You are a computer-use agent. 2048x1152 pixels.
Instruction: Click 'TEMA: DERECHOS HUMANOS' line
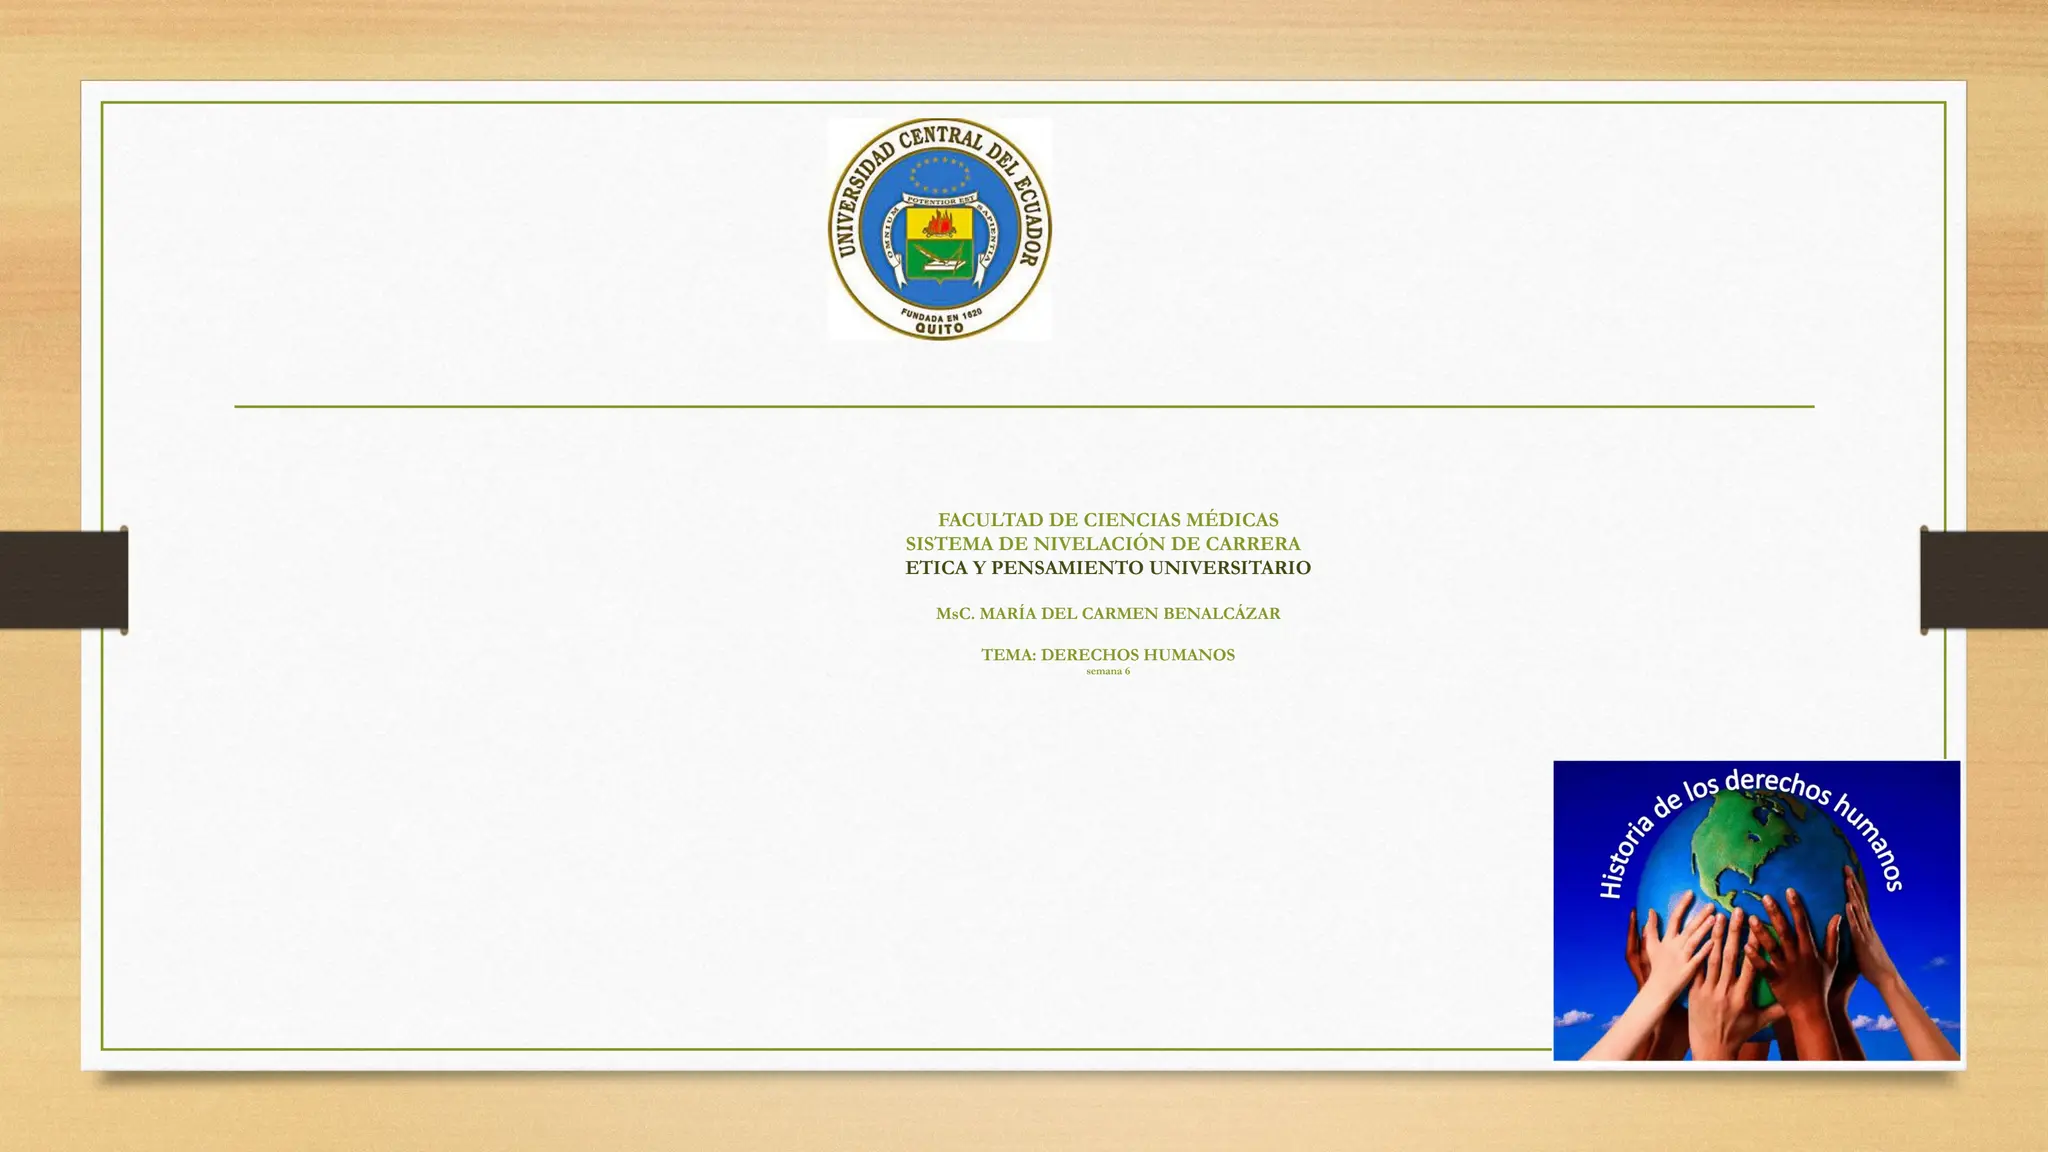pyautogui.click(x=1107, y=655)
